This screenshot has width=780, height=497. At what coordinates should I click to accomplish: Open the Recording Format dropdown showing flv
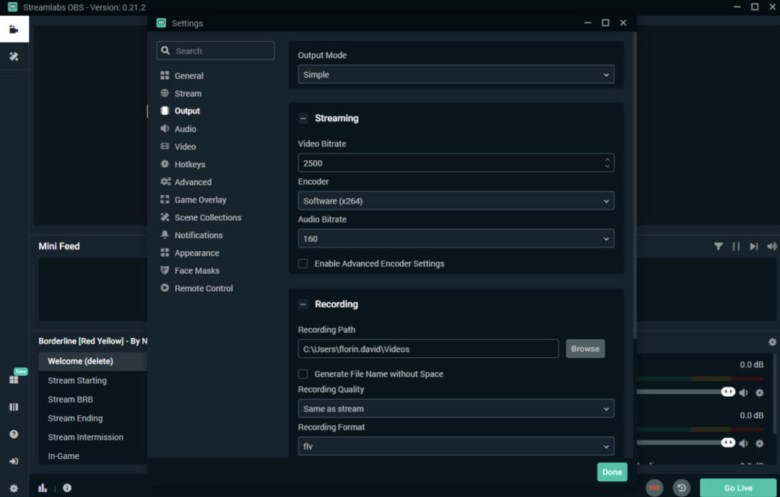pos(456,446)
